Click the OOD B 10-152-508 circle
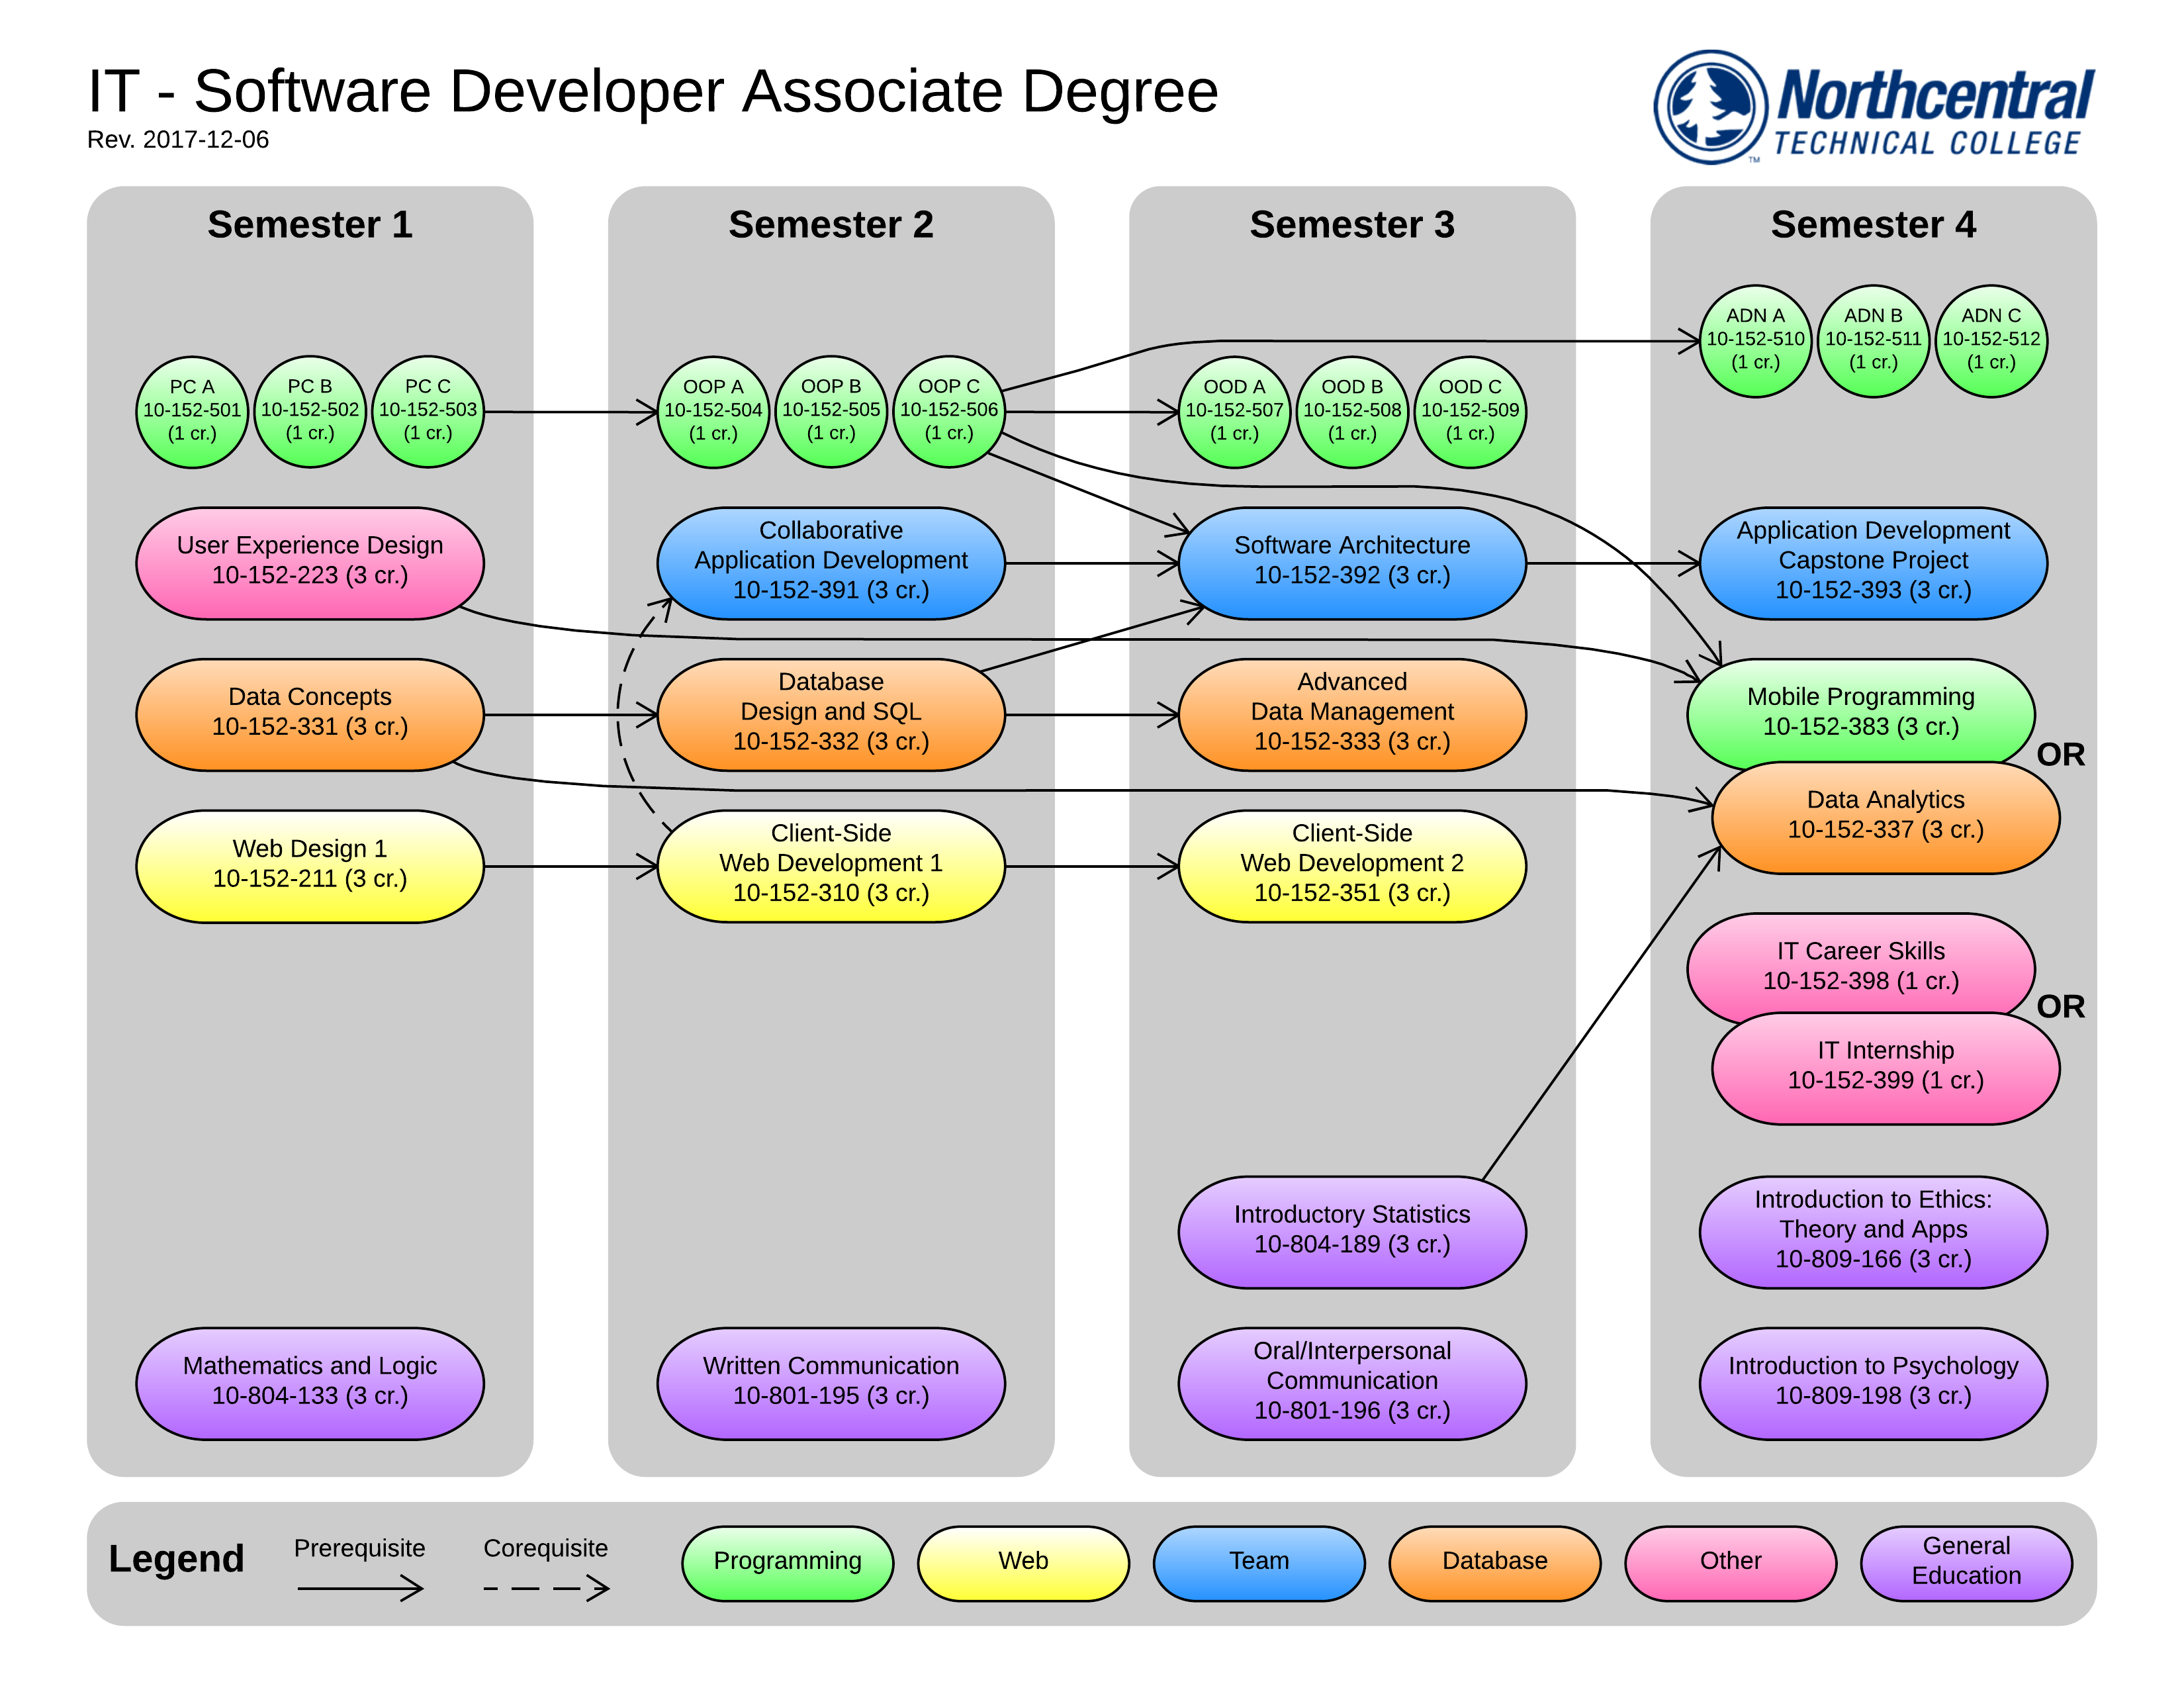This screenshot has width=2184, height=1688. pyautogui.click(x=1351, y=411)
